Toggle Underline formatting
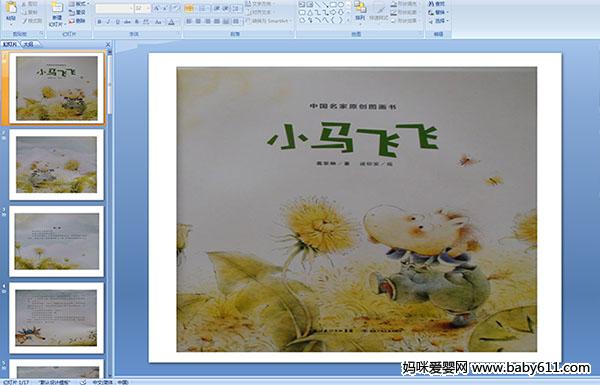This screenshot has width=600, height=385. [117, 22]
